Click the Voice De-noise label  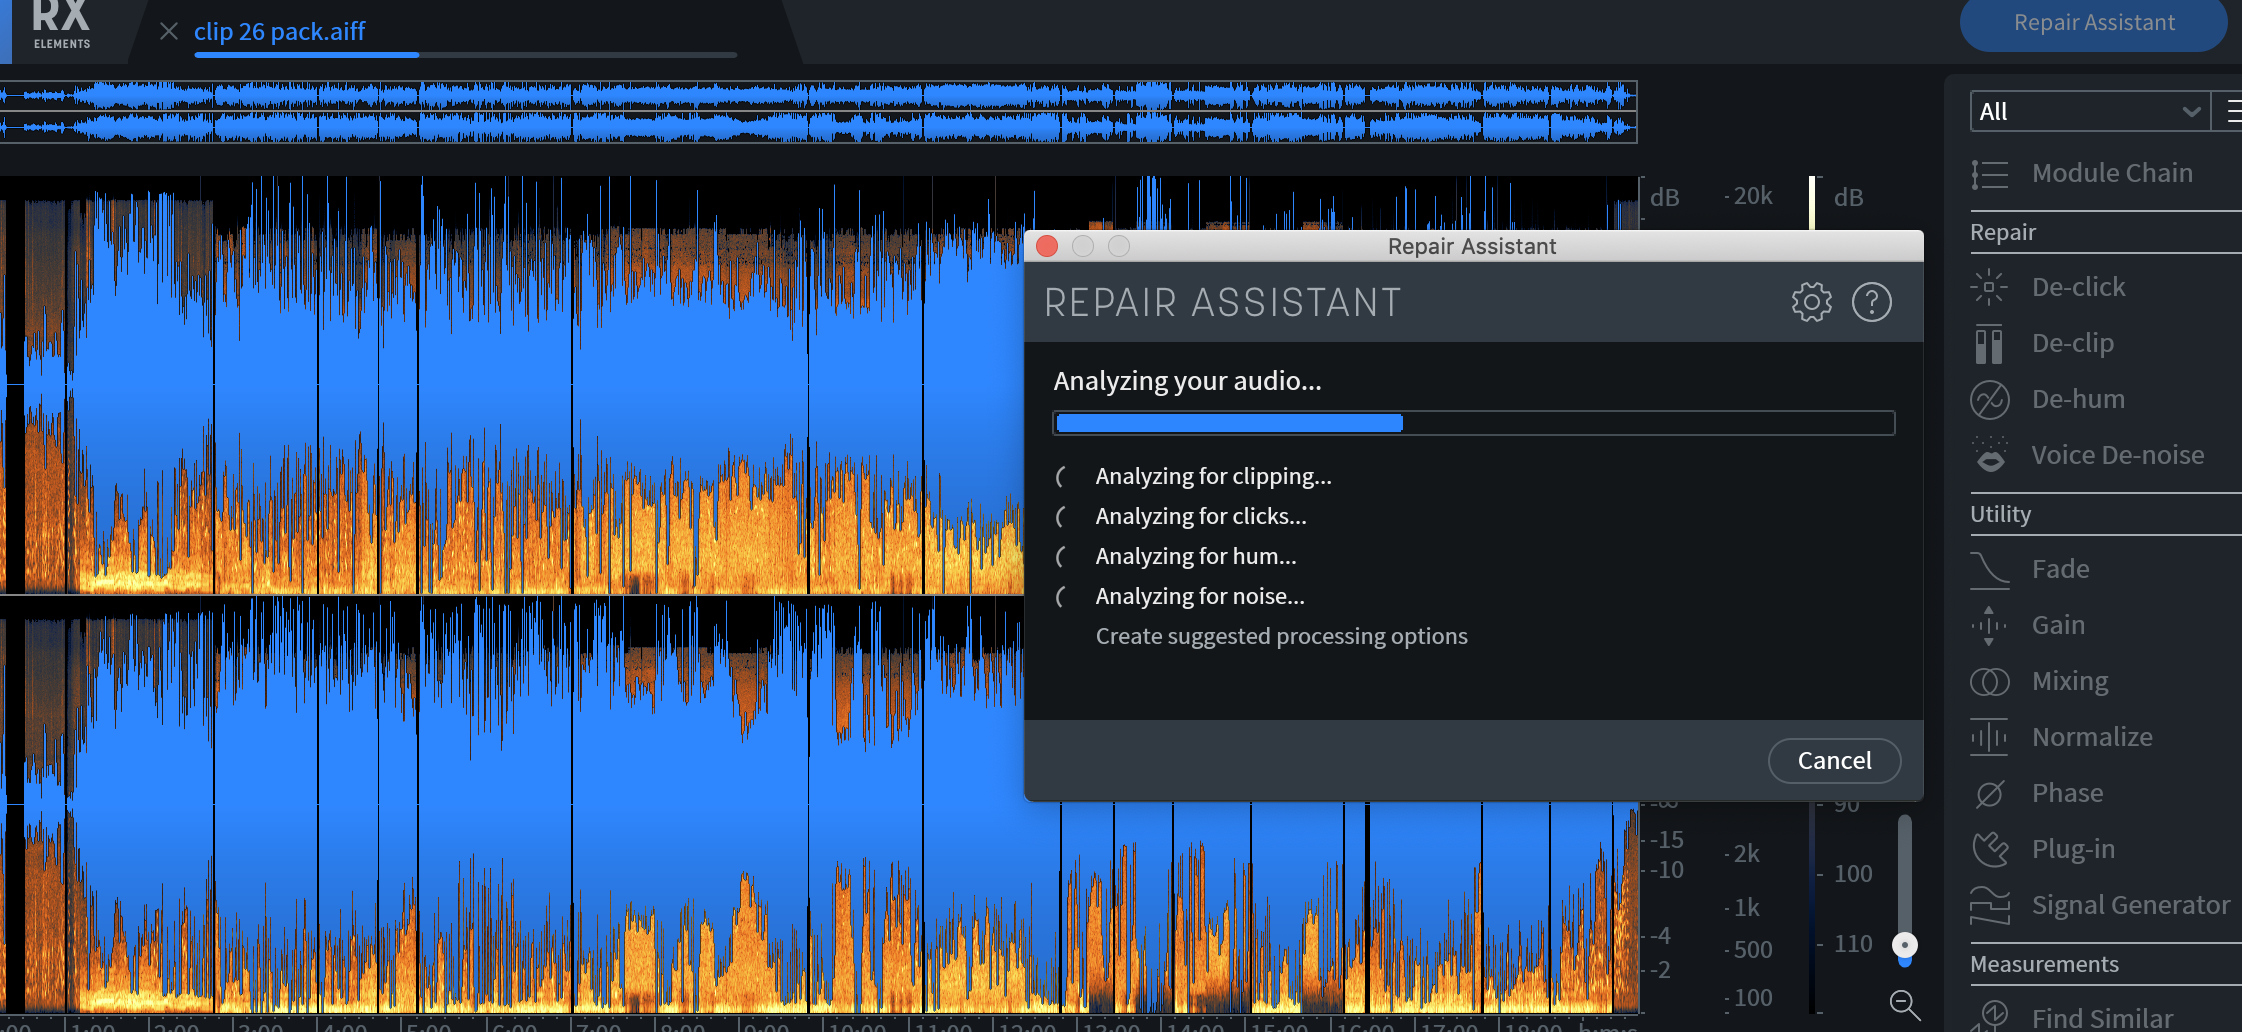coord(2117,455)
